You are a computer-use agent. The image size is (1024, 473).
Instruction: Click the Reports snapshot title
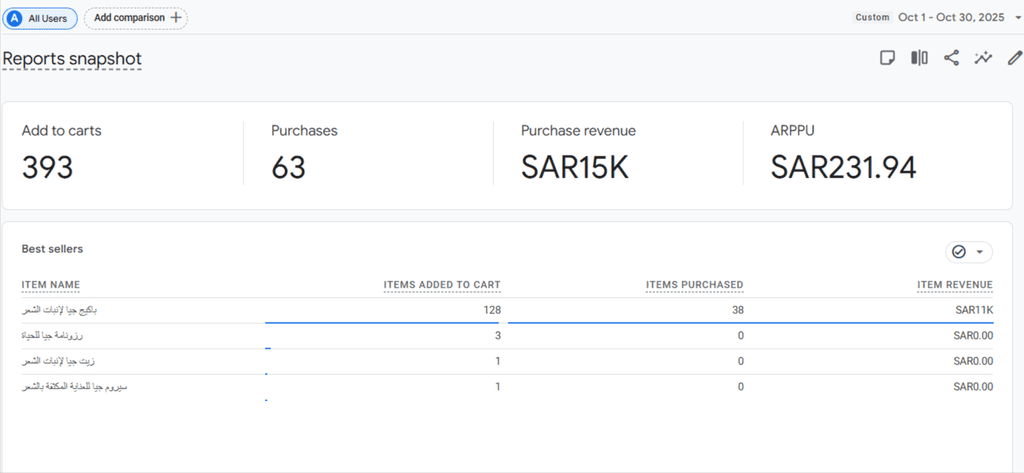tap(72, 59)
